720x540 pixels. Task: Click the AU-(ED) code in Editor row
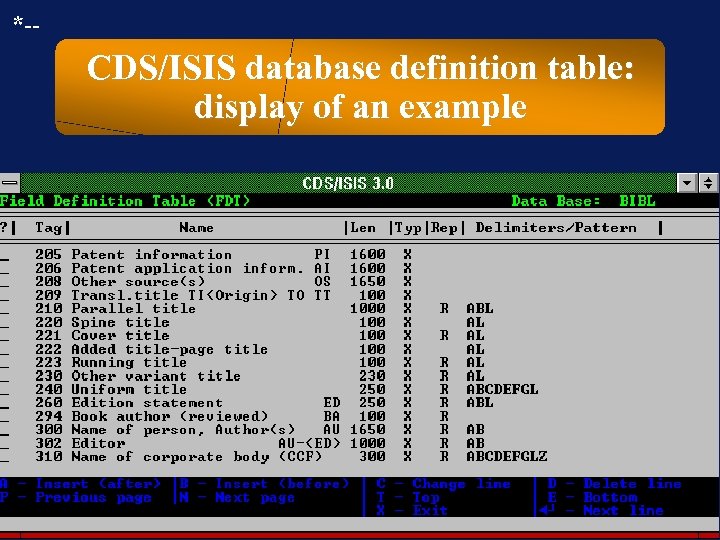309,443
